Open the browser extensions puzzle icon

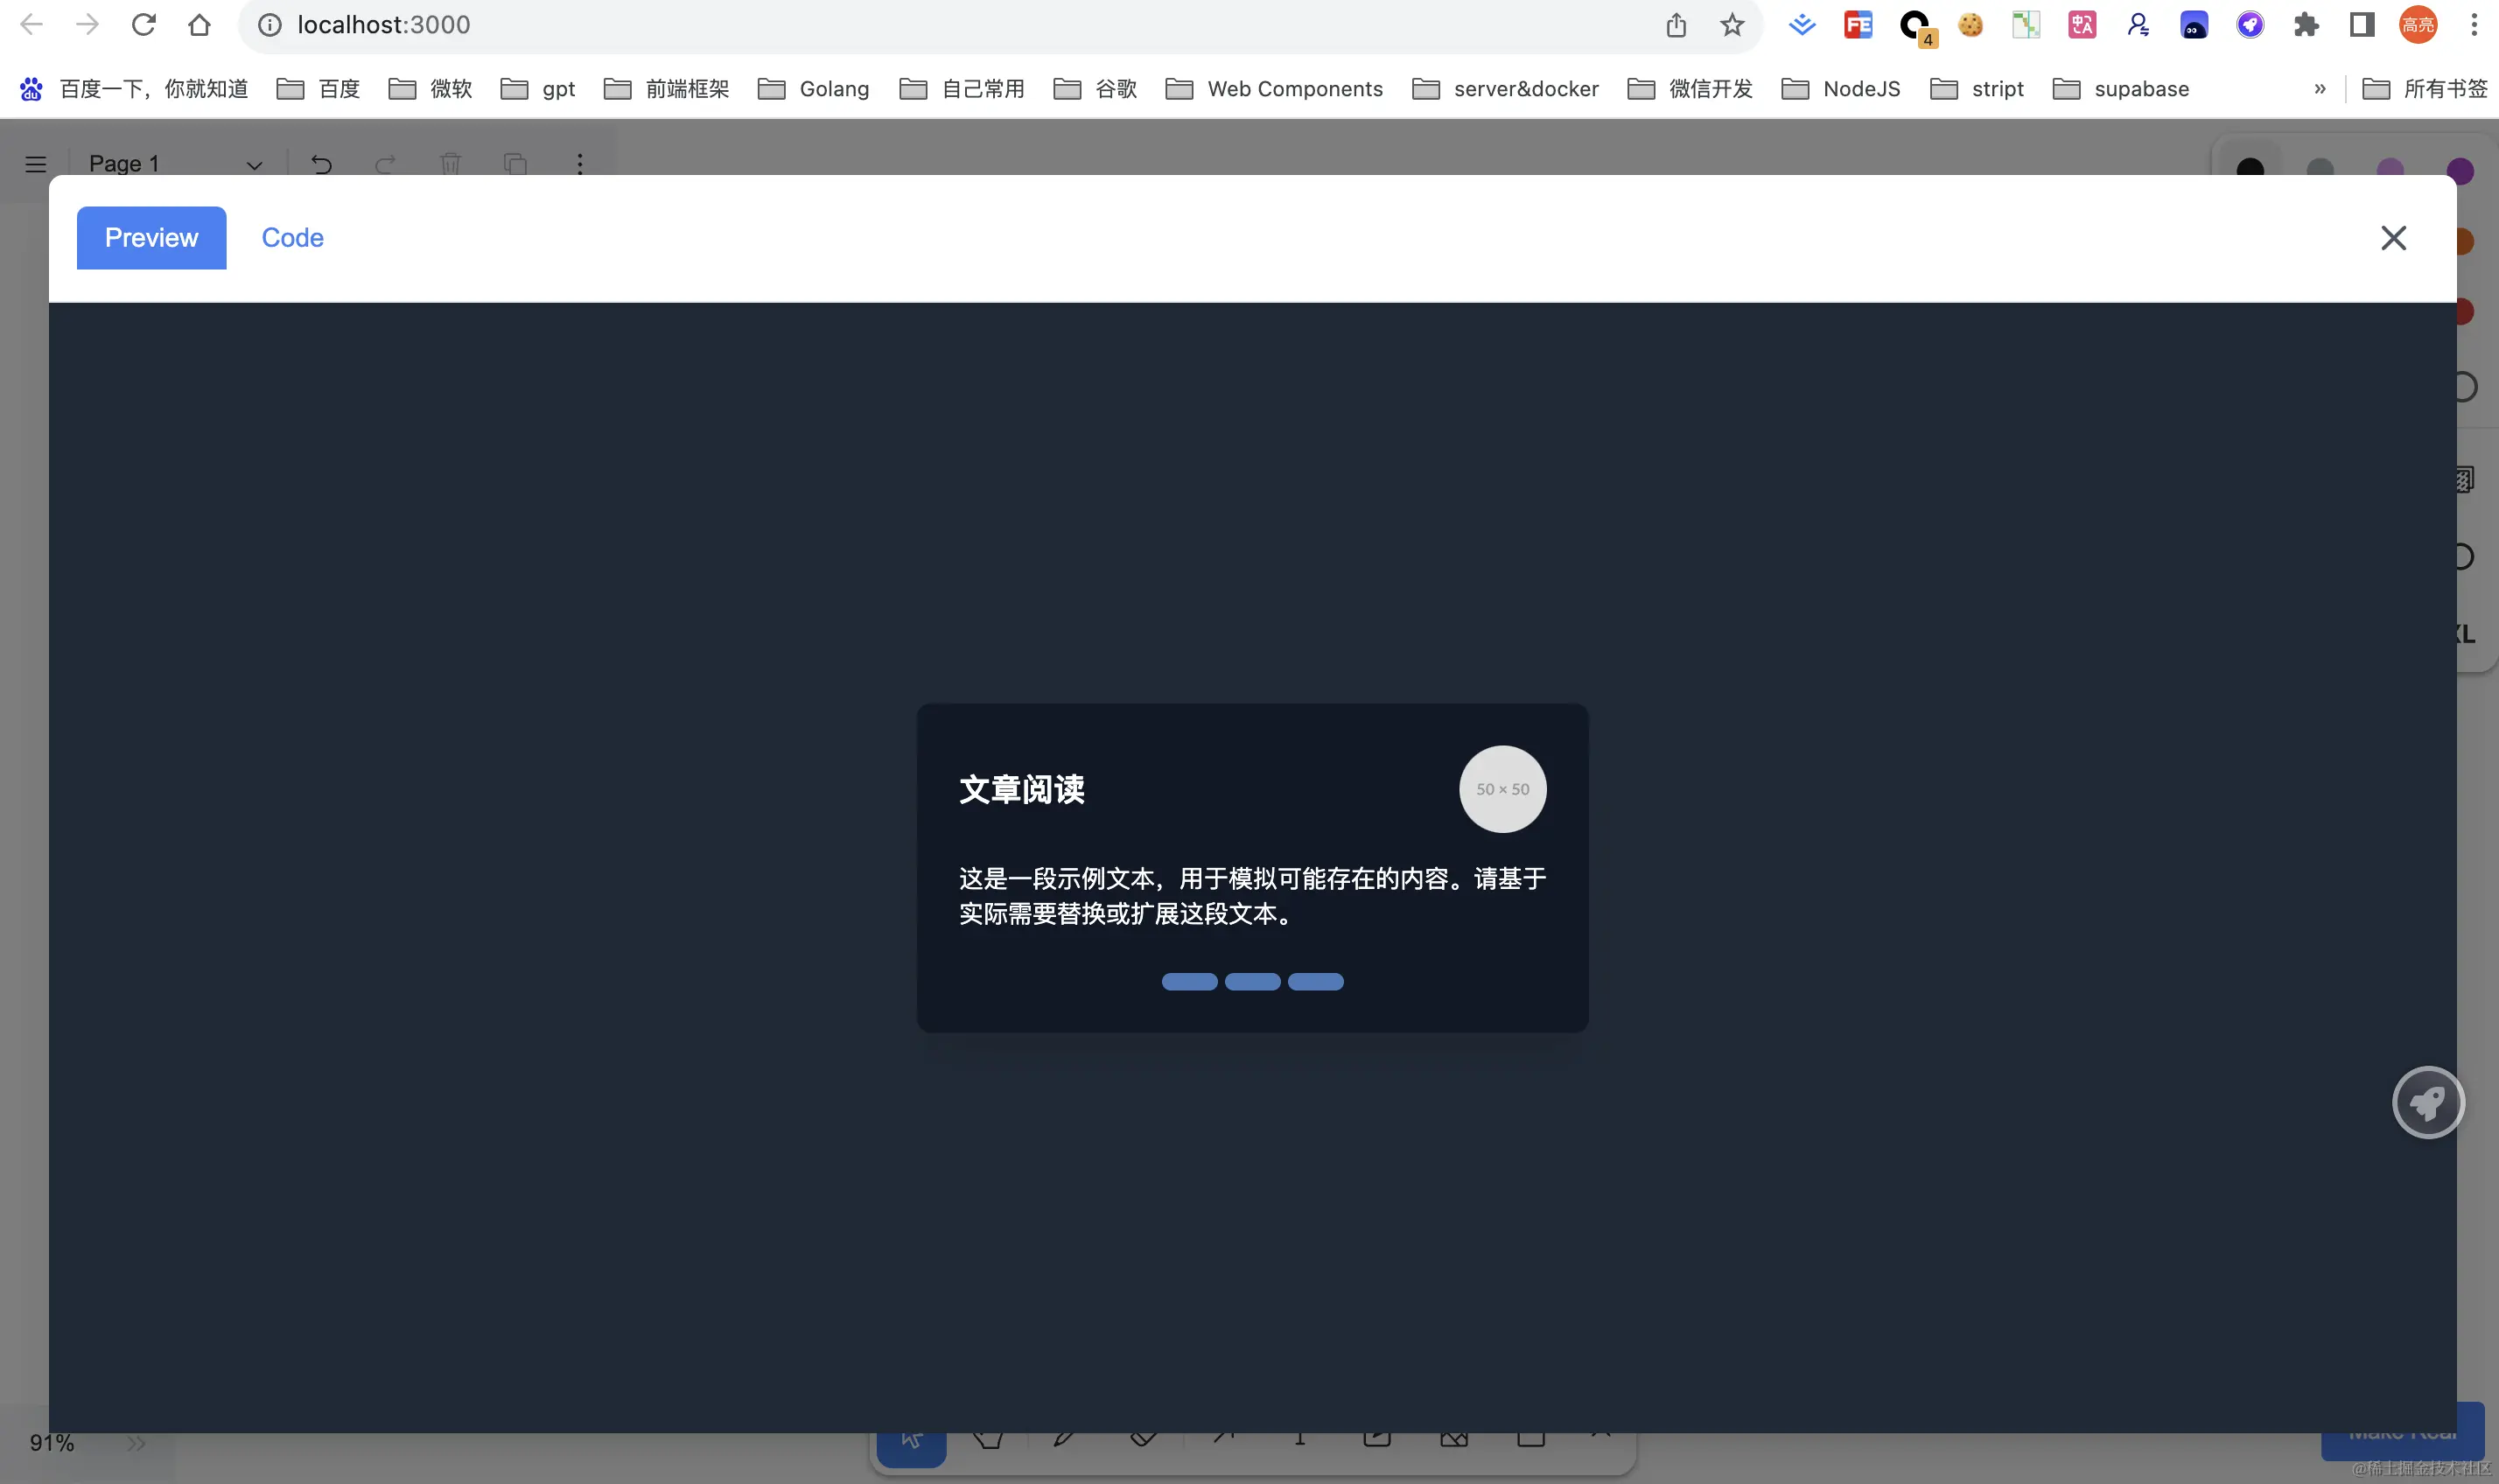2306,25
